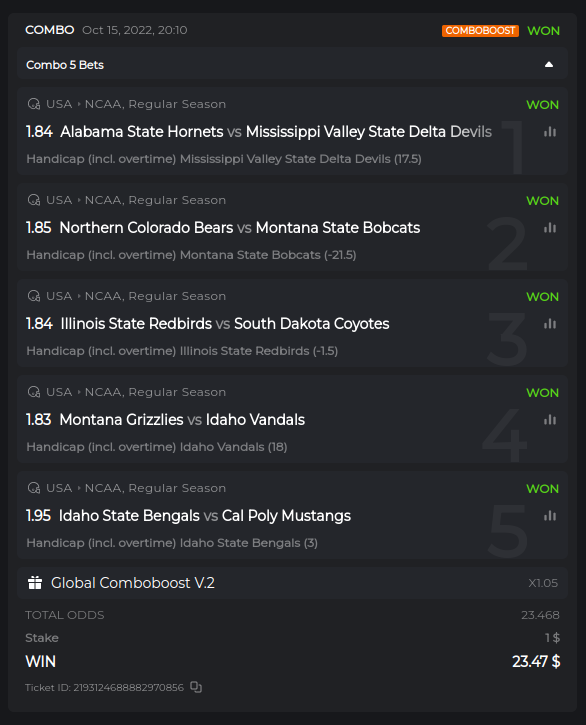Open Idaho State Bengals vs Cal Poly match

click(204, 516)
